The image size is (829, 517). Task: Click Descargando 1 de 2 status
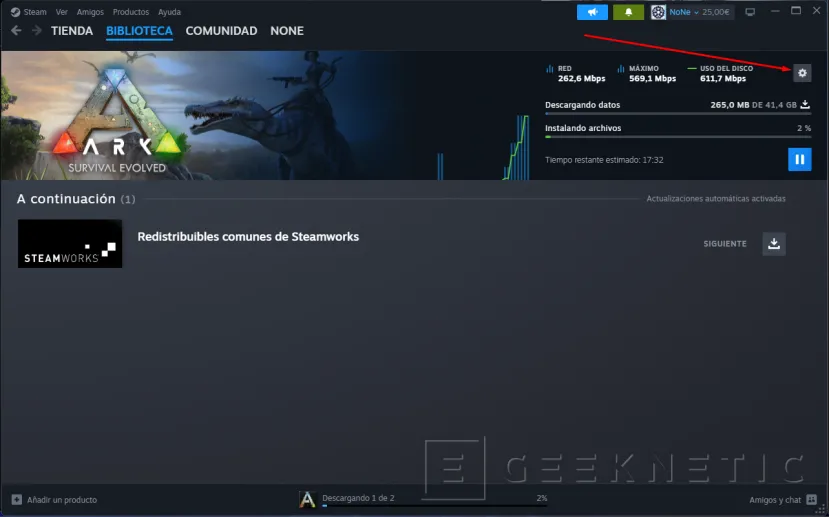358,498
